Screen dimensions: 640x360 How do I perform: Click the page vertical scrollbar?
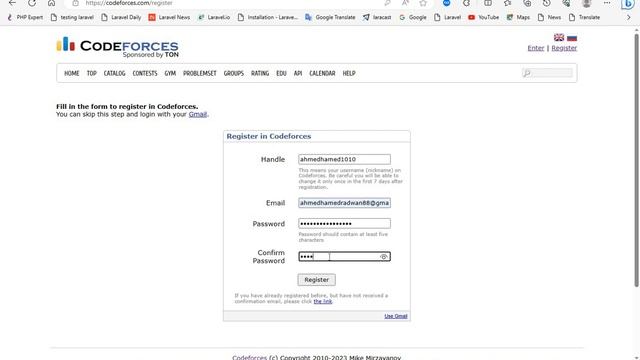[636, 159]
